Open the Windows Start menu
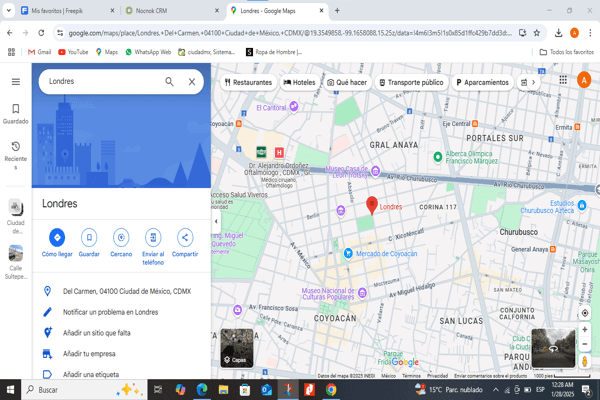600x400 pixels. tap(10, 390)
